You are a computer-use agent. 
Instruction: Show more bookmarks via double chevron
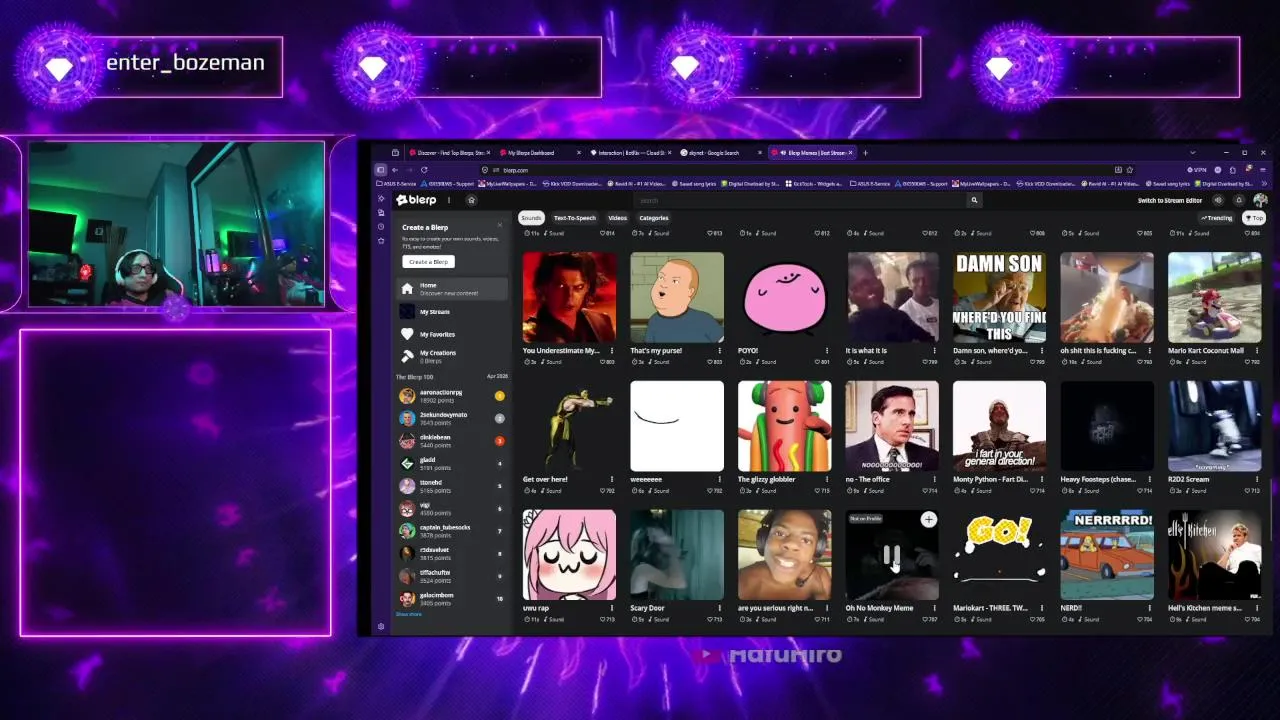pos(1265,184)
